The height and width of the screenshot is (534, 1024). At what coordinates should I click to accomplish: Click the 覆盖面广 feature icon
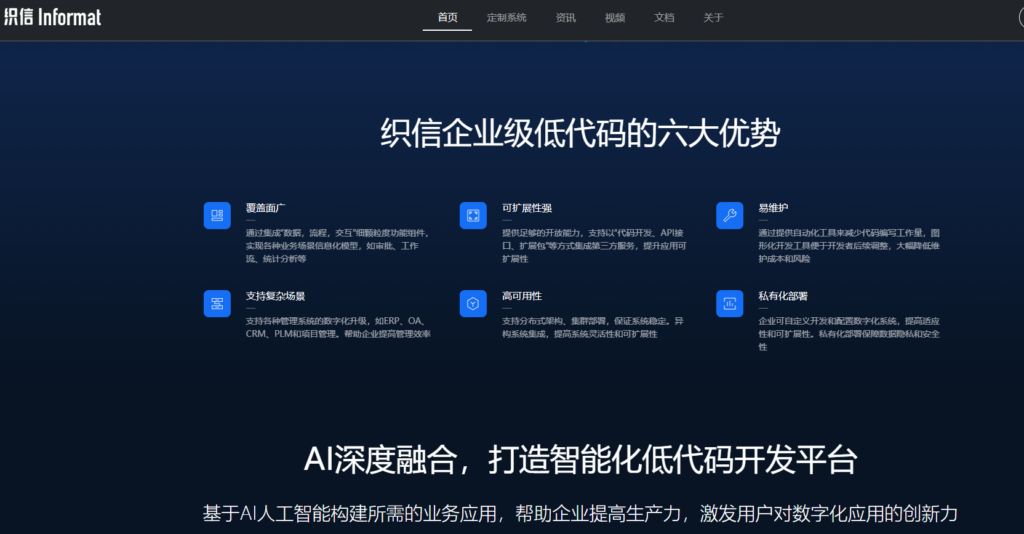click(x=217, y=216)
